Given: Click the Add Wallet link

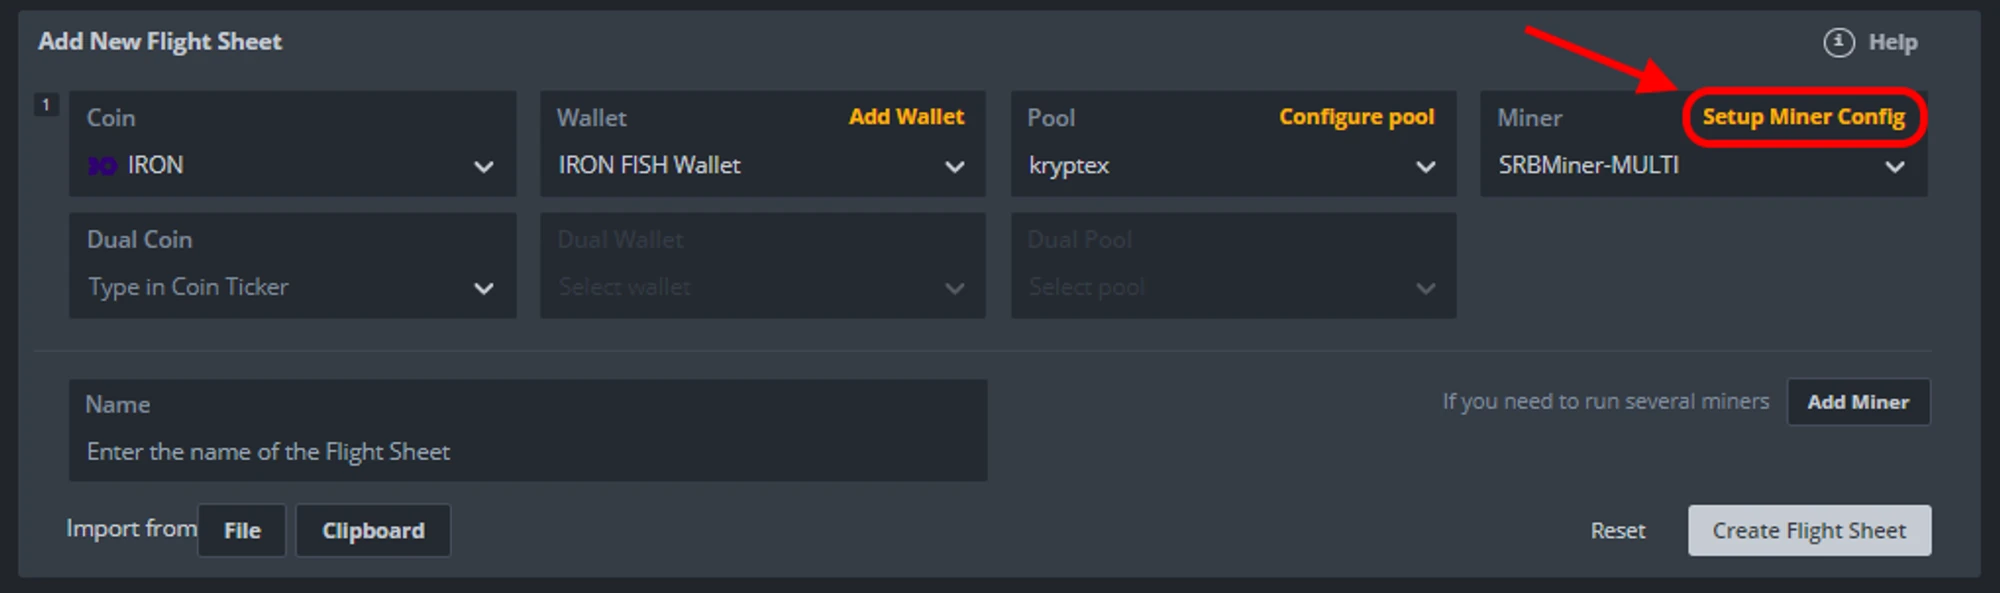Looking at the screenshot, I should (x=906, y=117).
